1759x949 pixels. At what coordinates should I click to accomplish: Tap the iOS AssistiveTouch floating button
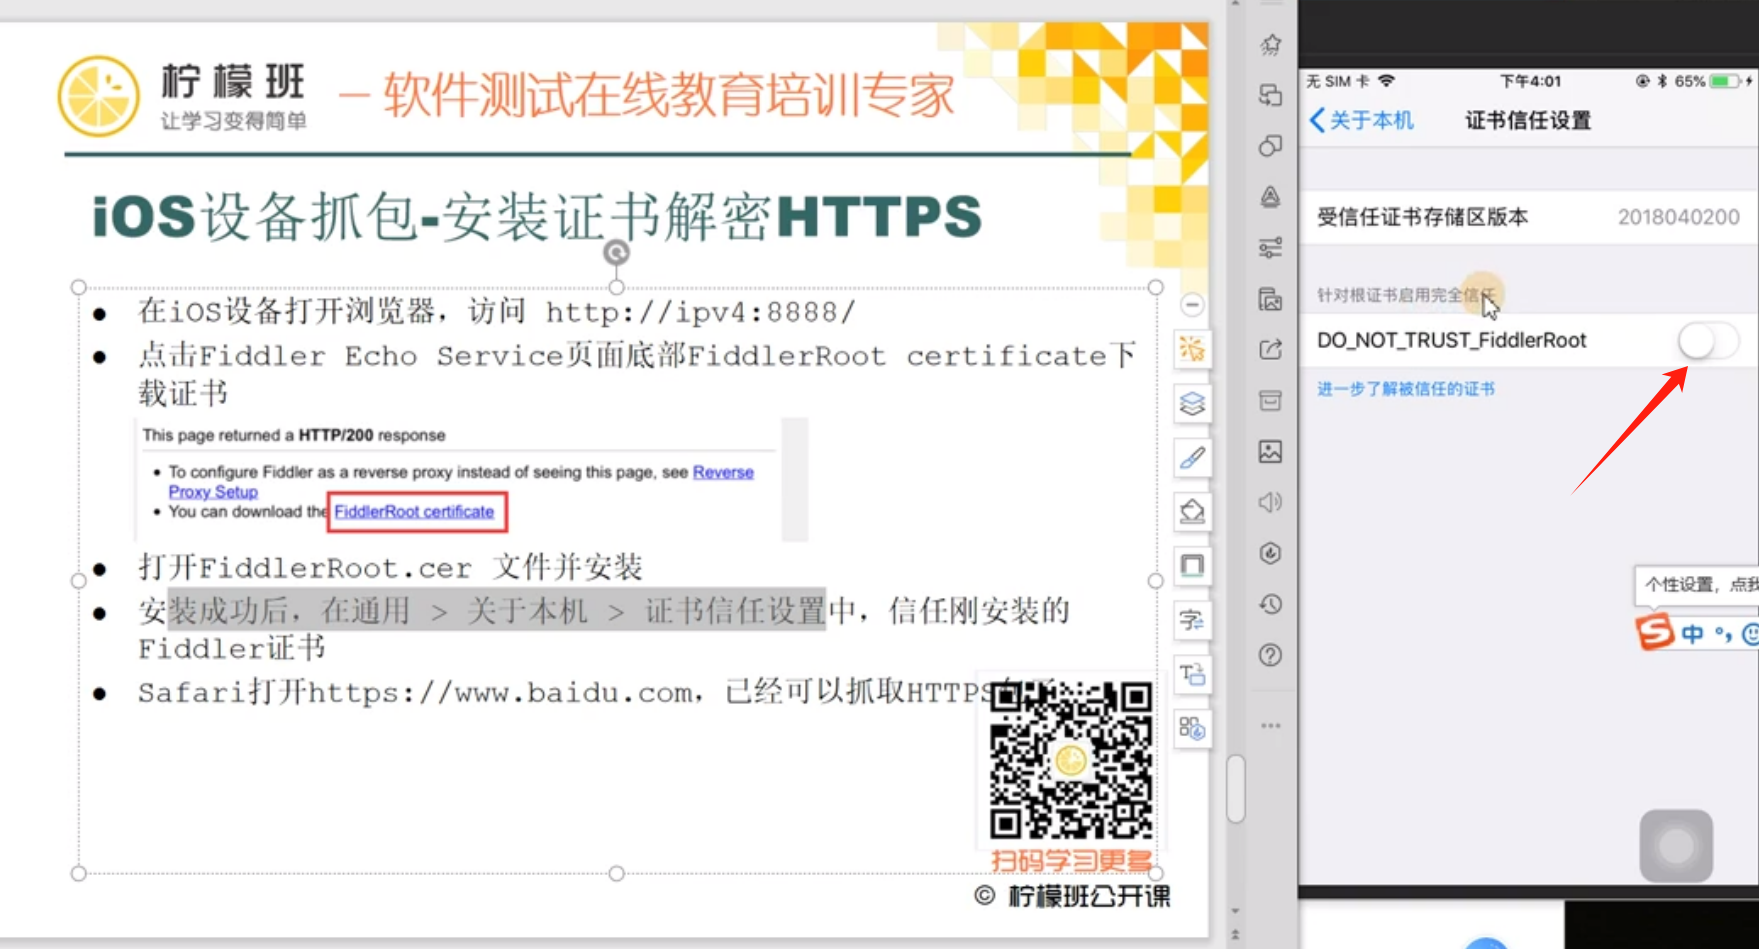(x=1676, y=846)
